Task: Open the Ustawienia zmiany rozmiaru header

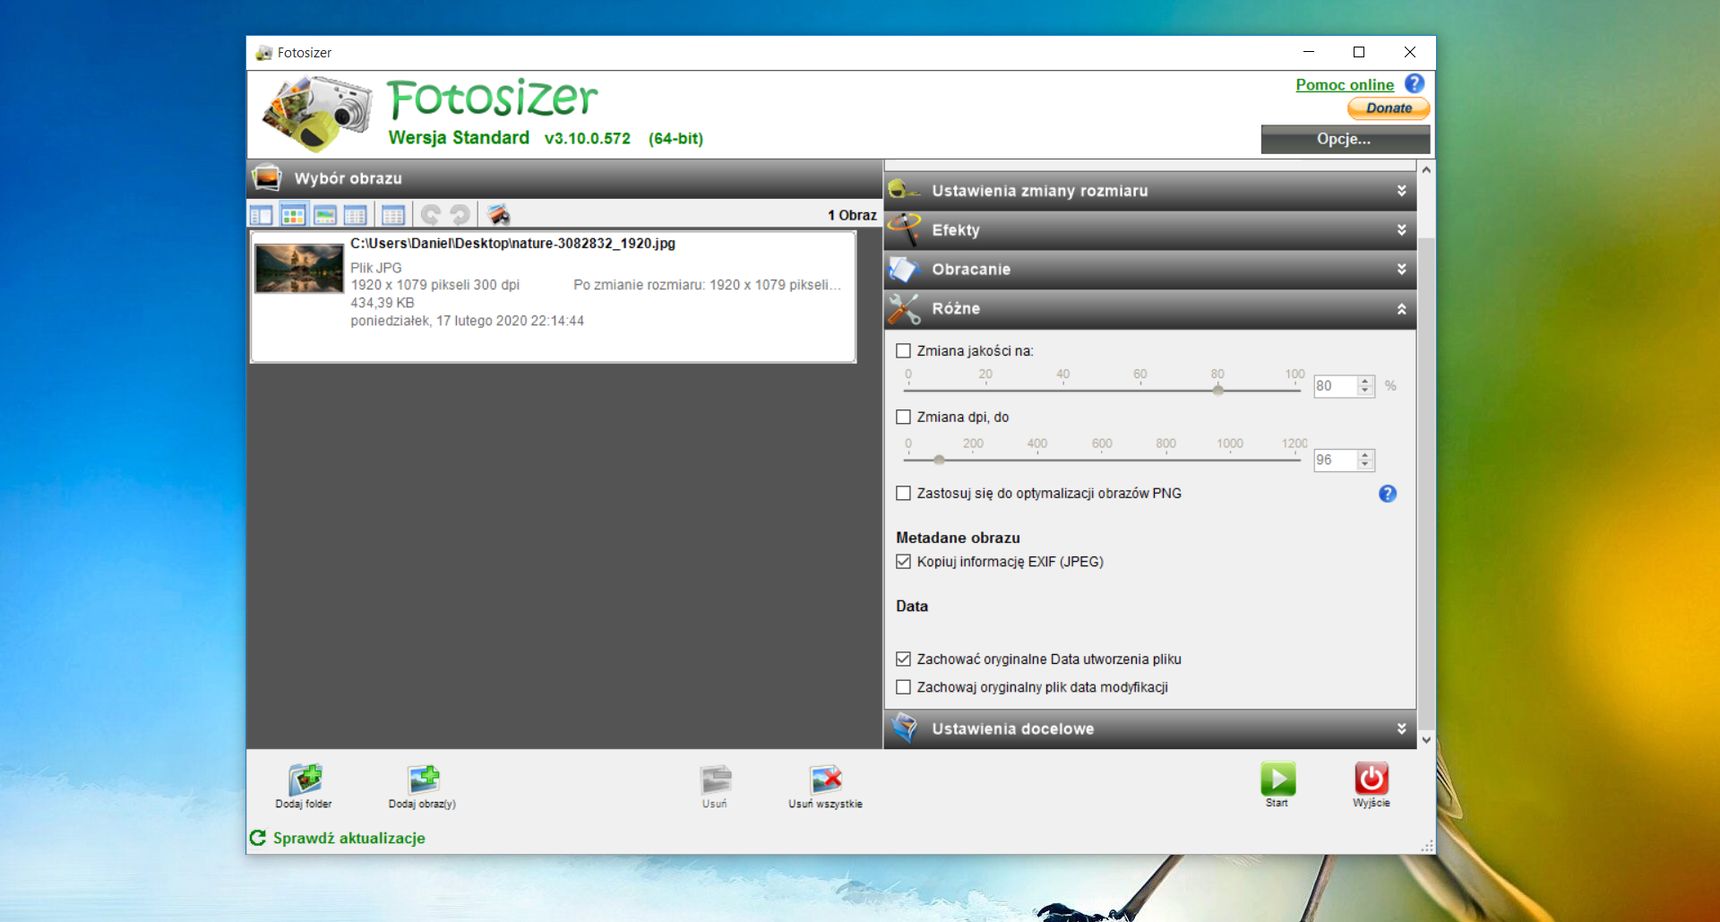Action: pos(1150,191)
